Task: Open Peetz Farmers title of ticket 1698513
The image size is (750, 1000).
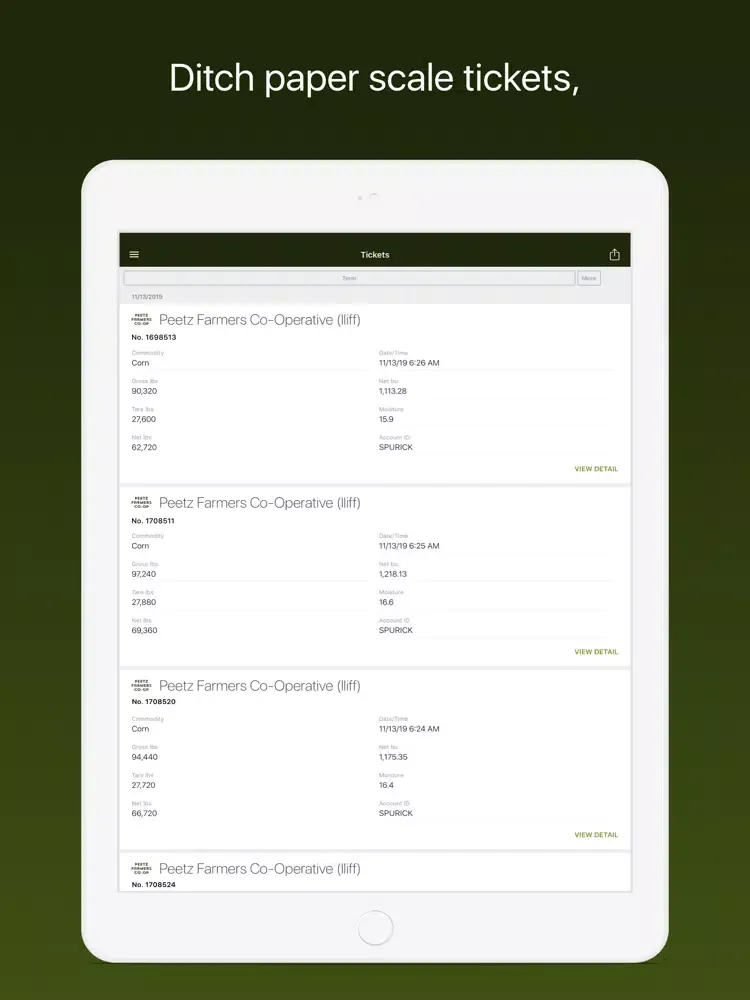Action: [260, 320]
